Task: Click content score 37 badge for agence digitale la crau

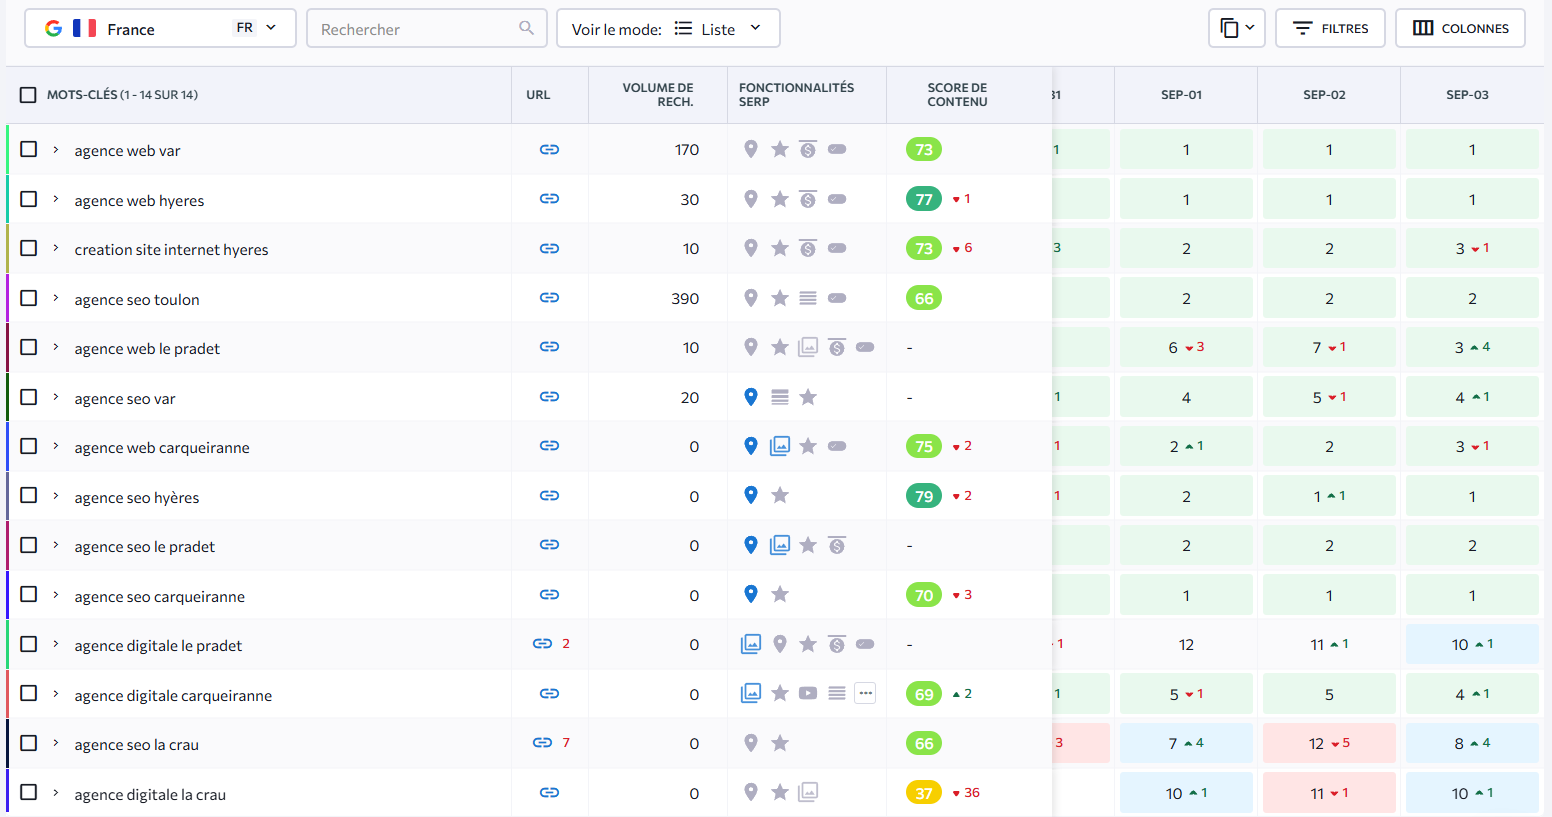Action: coord(924,793)
